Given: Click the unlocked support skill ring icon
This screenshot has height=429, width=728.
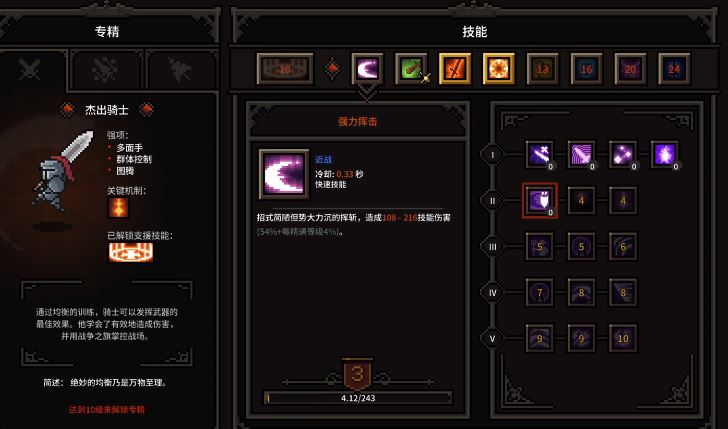Looking at the screenshot, I should [x=131, y=252].
